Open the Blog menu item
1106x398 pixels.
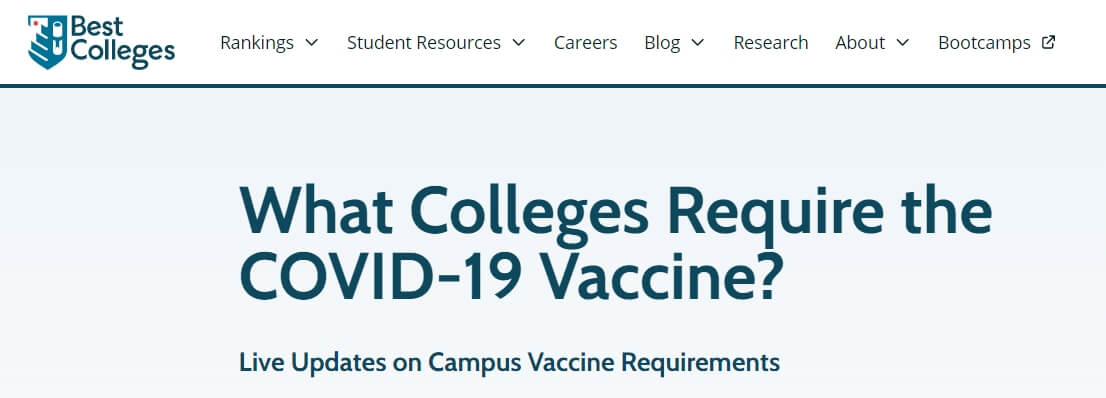[662, 43]
